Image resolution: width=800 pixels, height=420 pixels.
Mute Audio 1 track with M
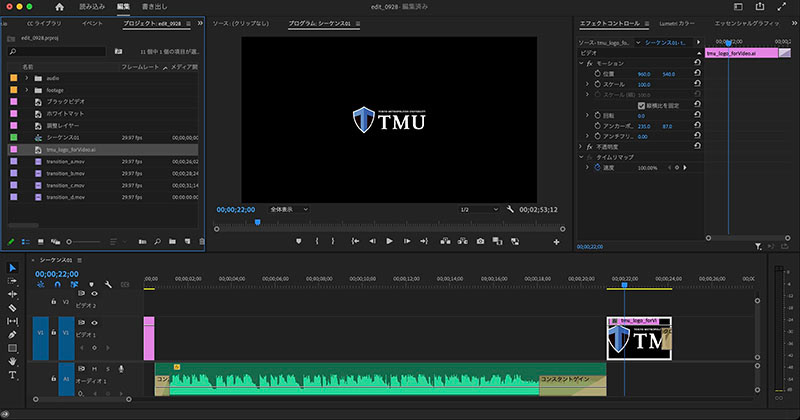tap(94, 368)
